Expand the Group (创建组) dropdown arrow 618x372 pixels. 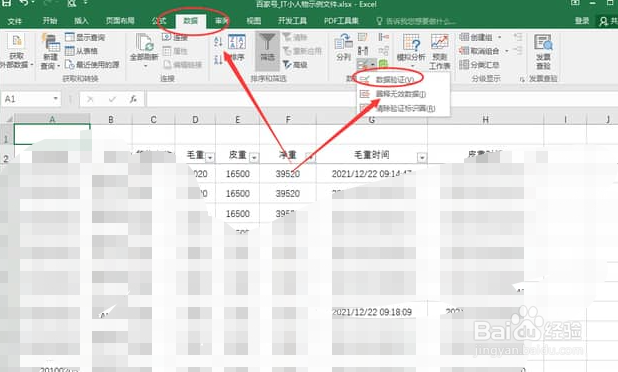pos(500,37)
